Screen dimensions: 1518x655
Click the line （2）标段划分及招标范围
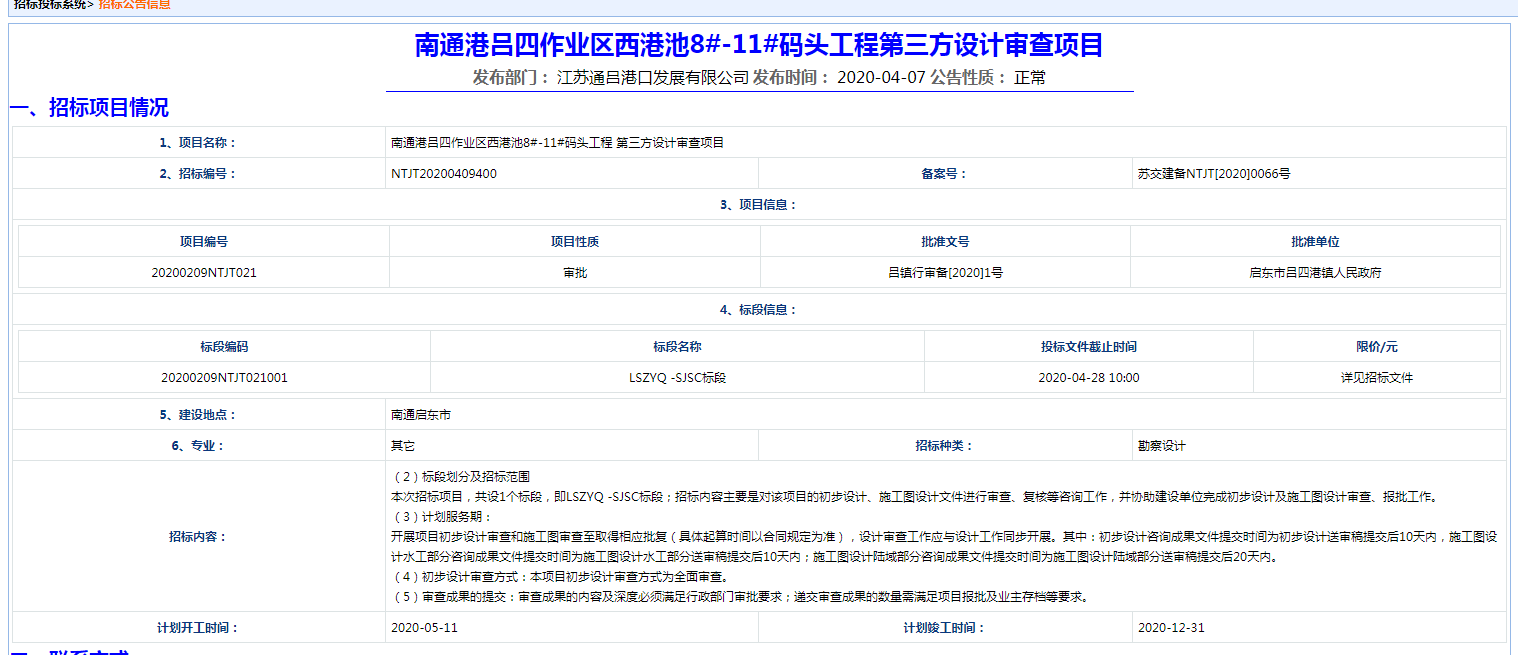[461, 477]
